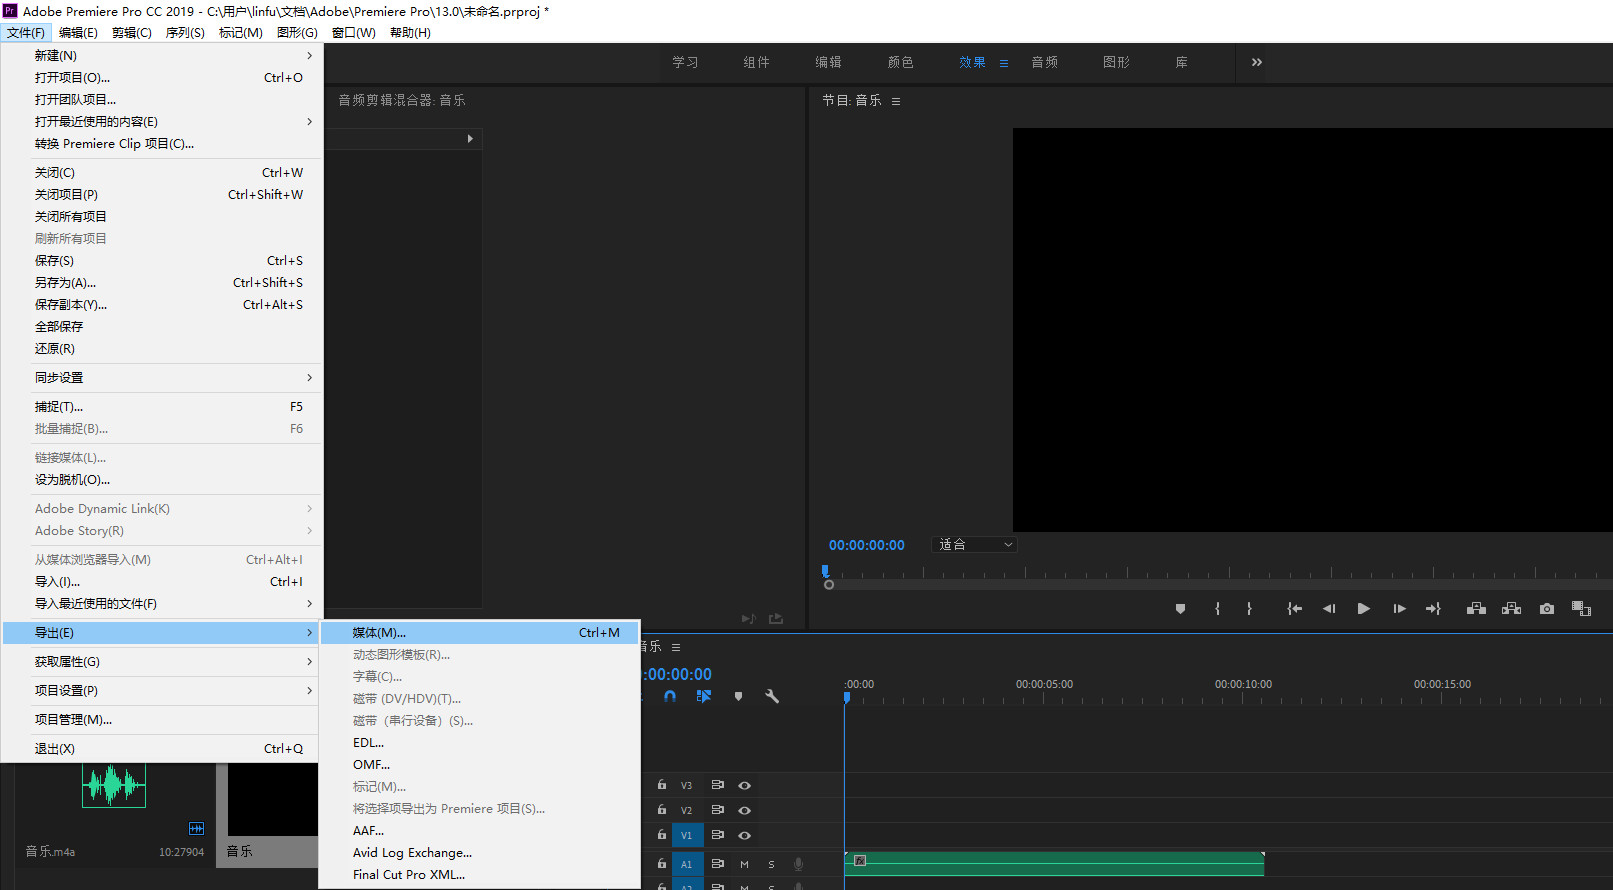Step forward one frame
Image resolution: width=1613 pixels, height=890 pixels.
(x=1399, y=608)
